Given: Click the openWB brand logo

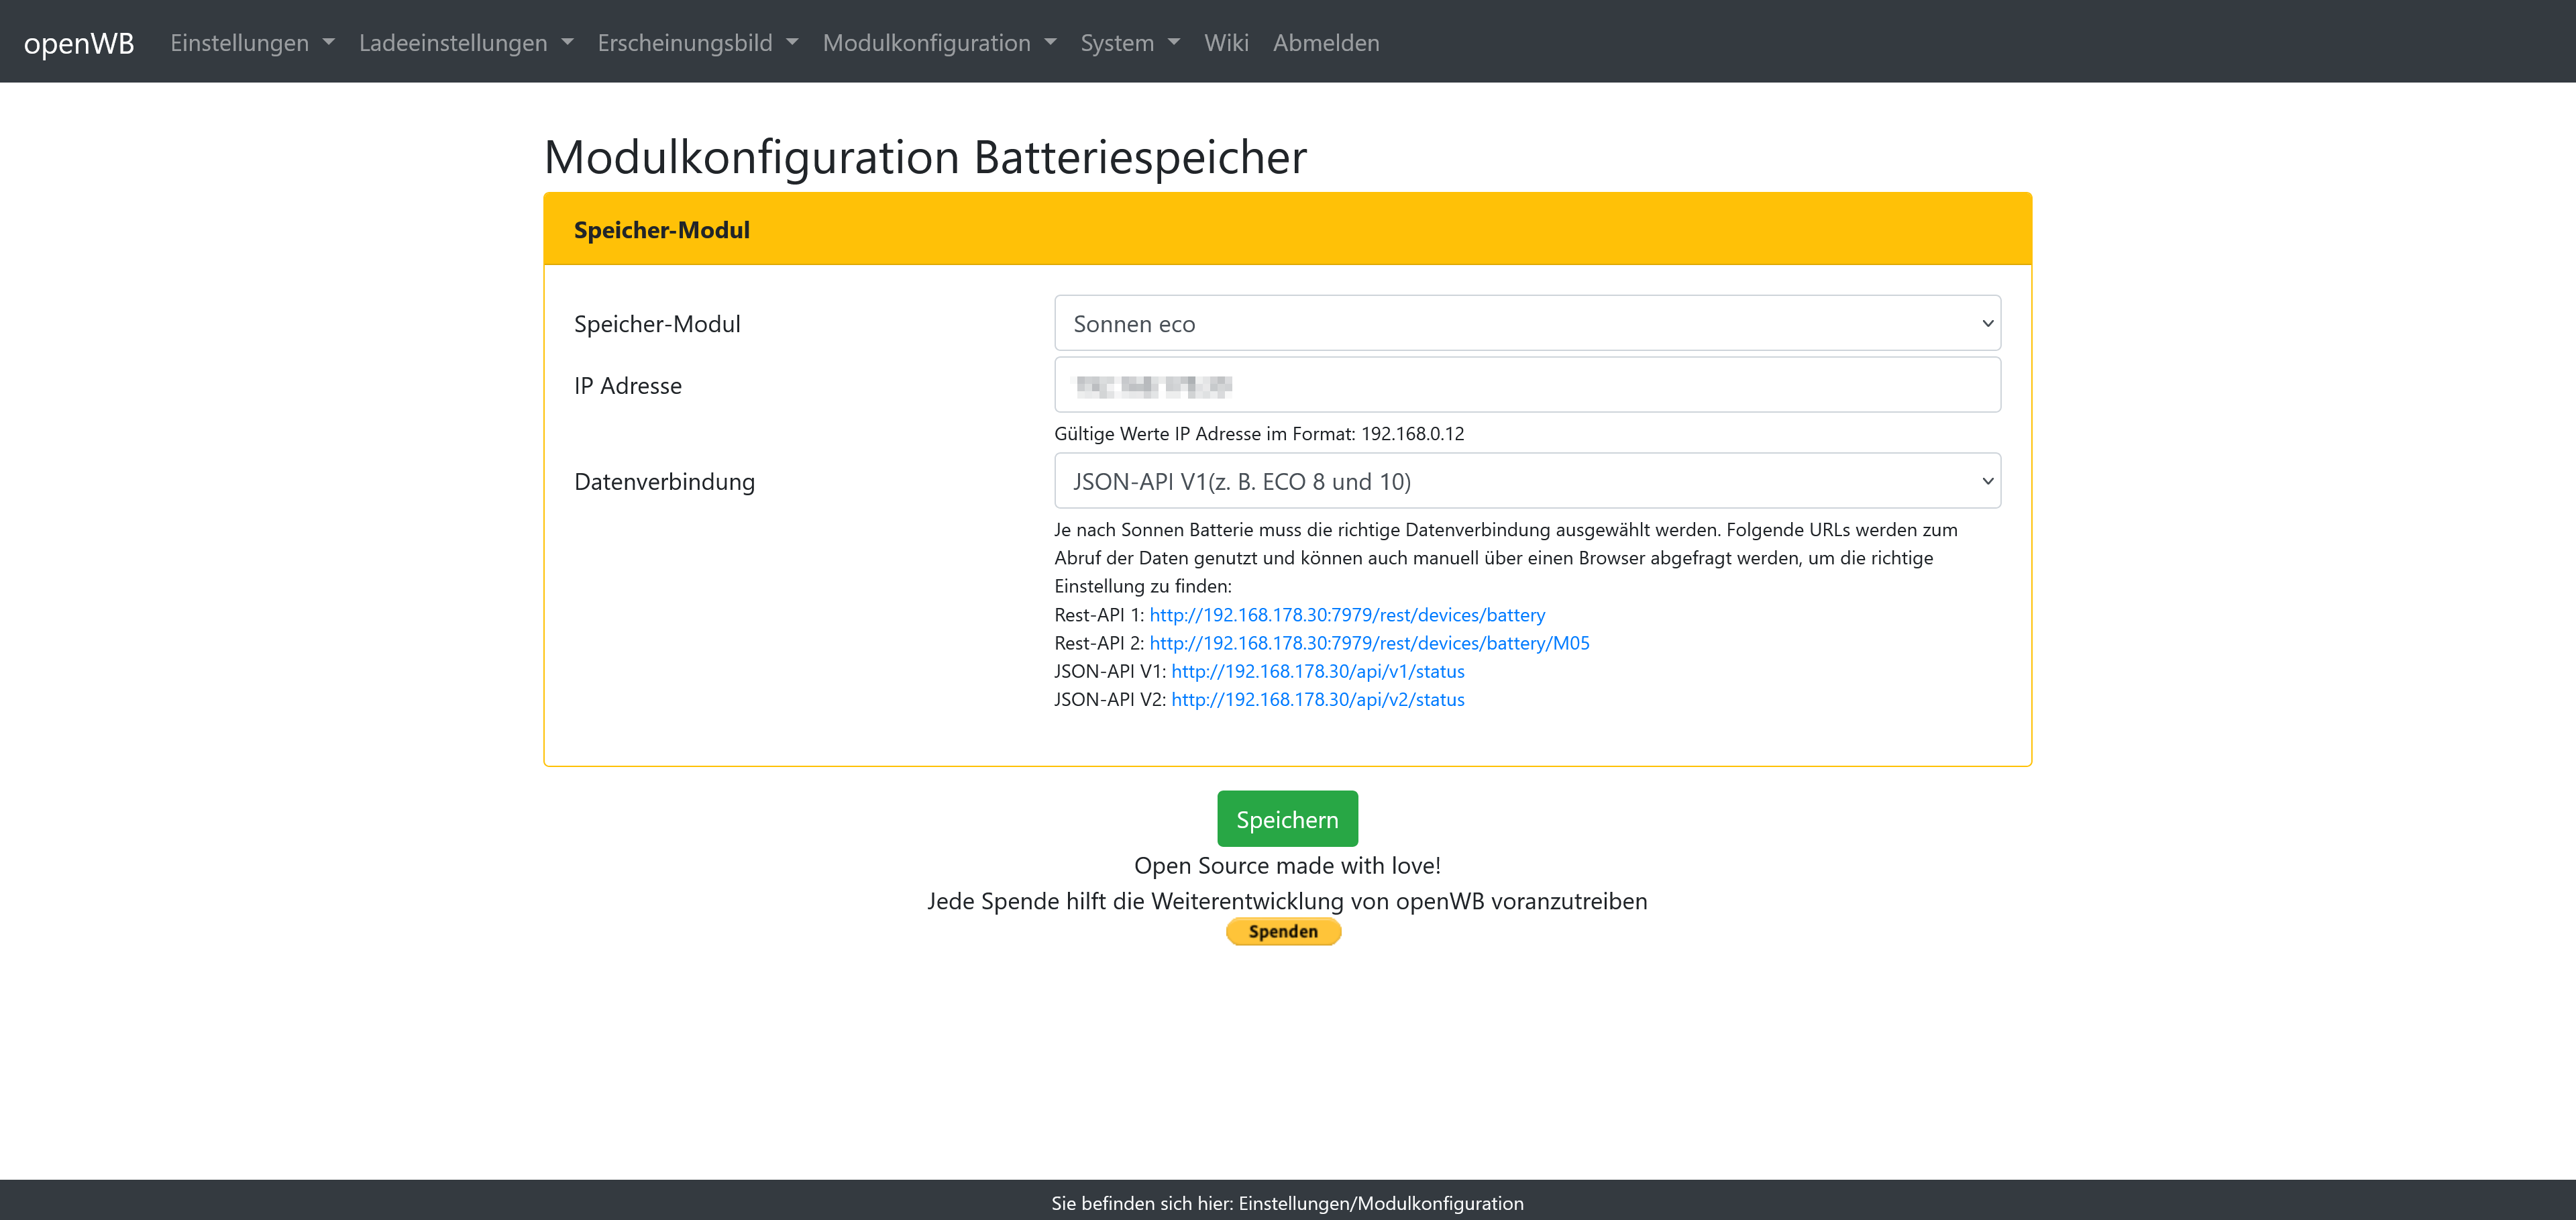Looking at the screenshot, I should coord(78,43).
